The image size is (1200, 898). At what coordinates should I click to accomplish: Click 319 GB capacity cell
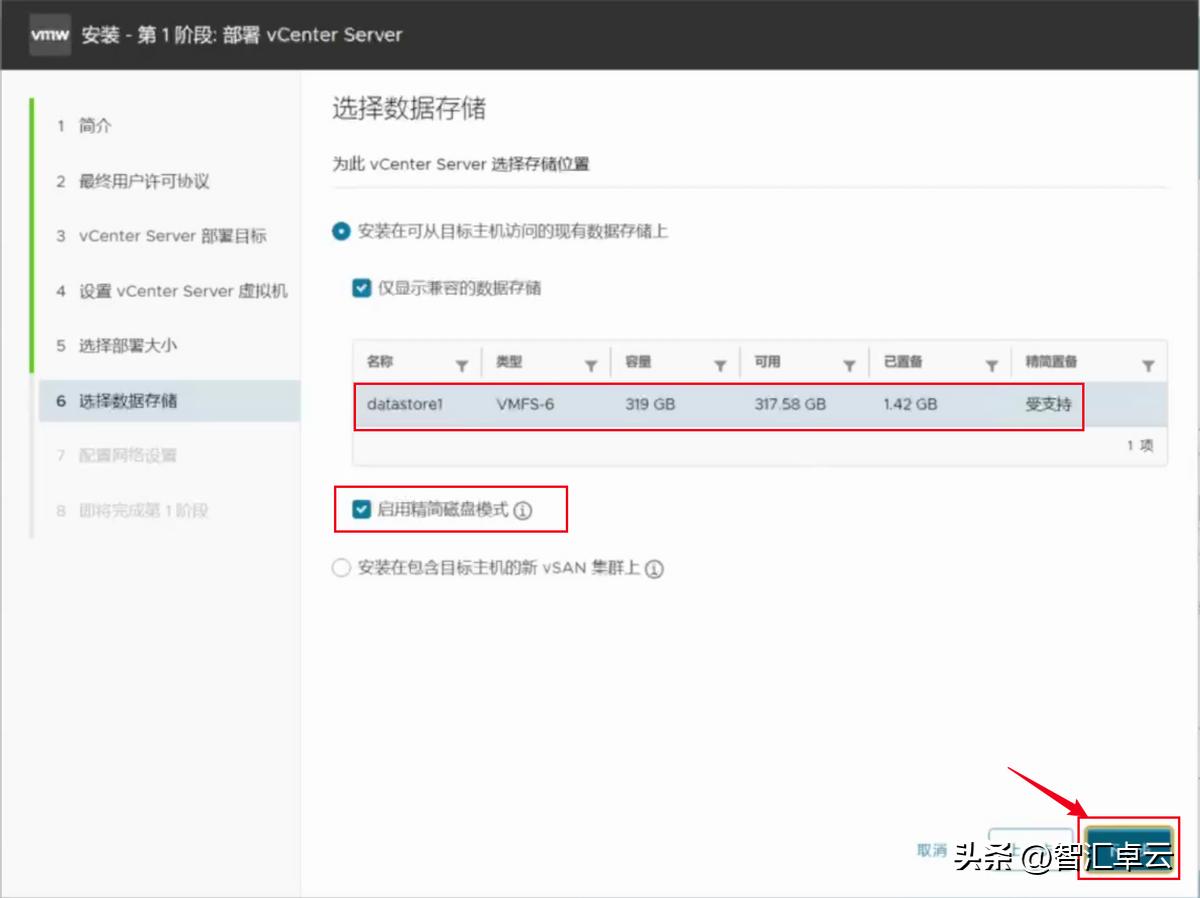650,405
